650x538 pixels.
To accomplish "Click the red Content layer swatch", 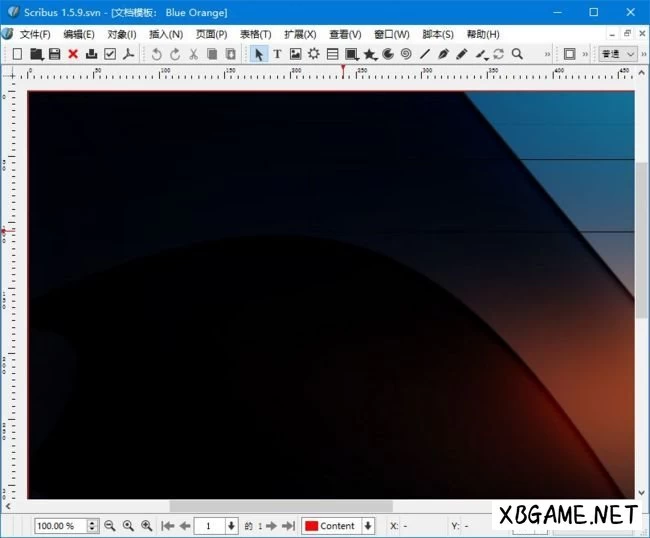I will (x=311, y=526).
